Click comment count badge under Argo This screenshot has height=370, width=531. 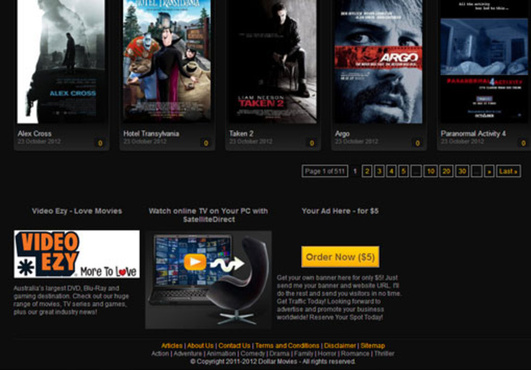[x=417, y=143]
